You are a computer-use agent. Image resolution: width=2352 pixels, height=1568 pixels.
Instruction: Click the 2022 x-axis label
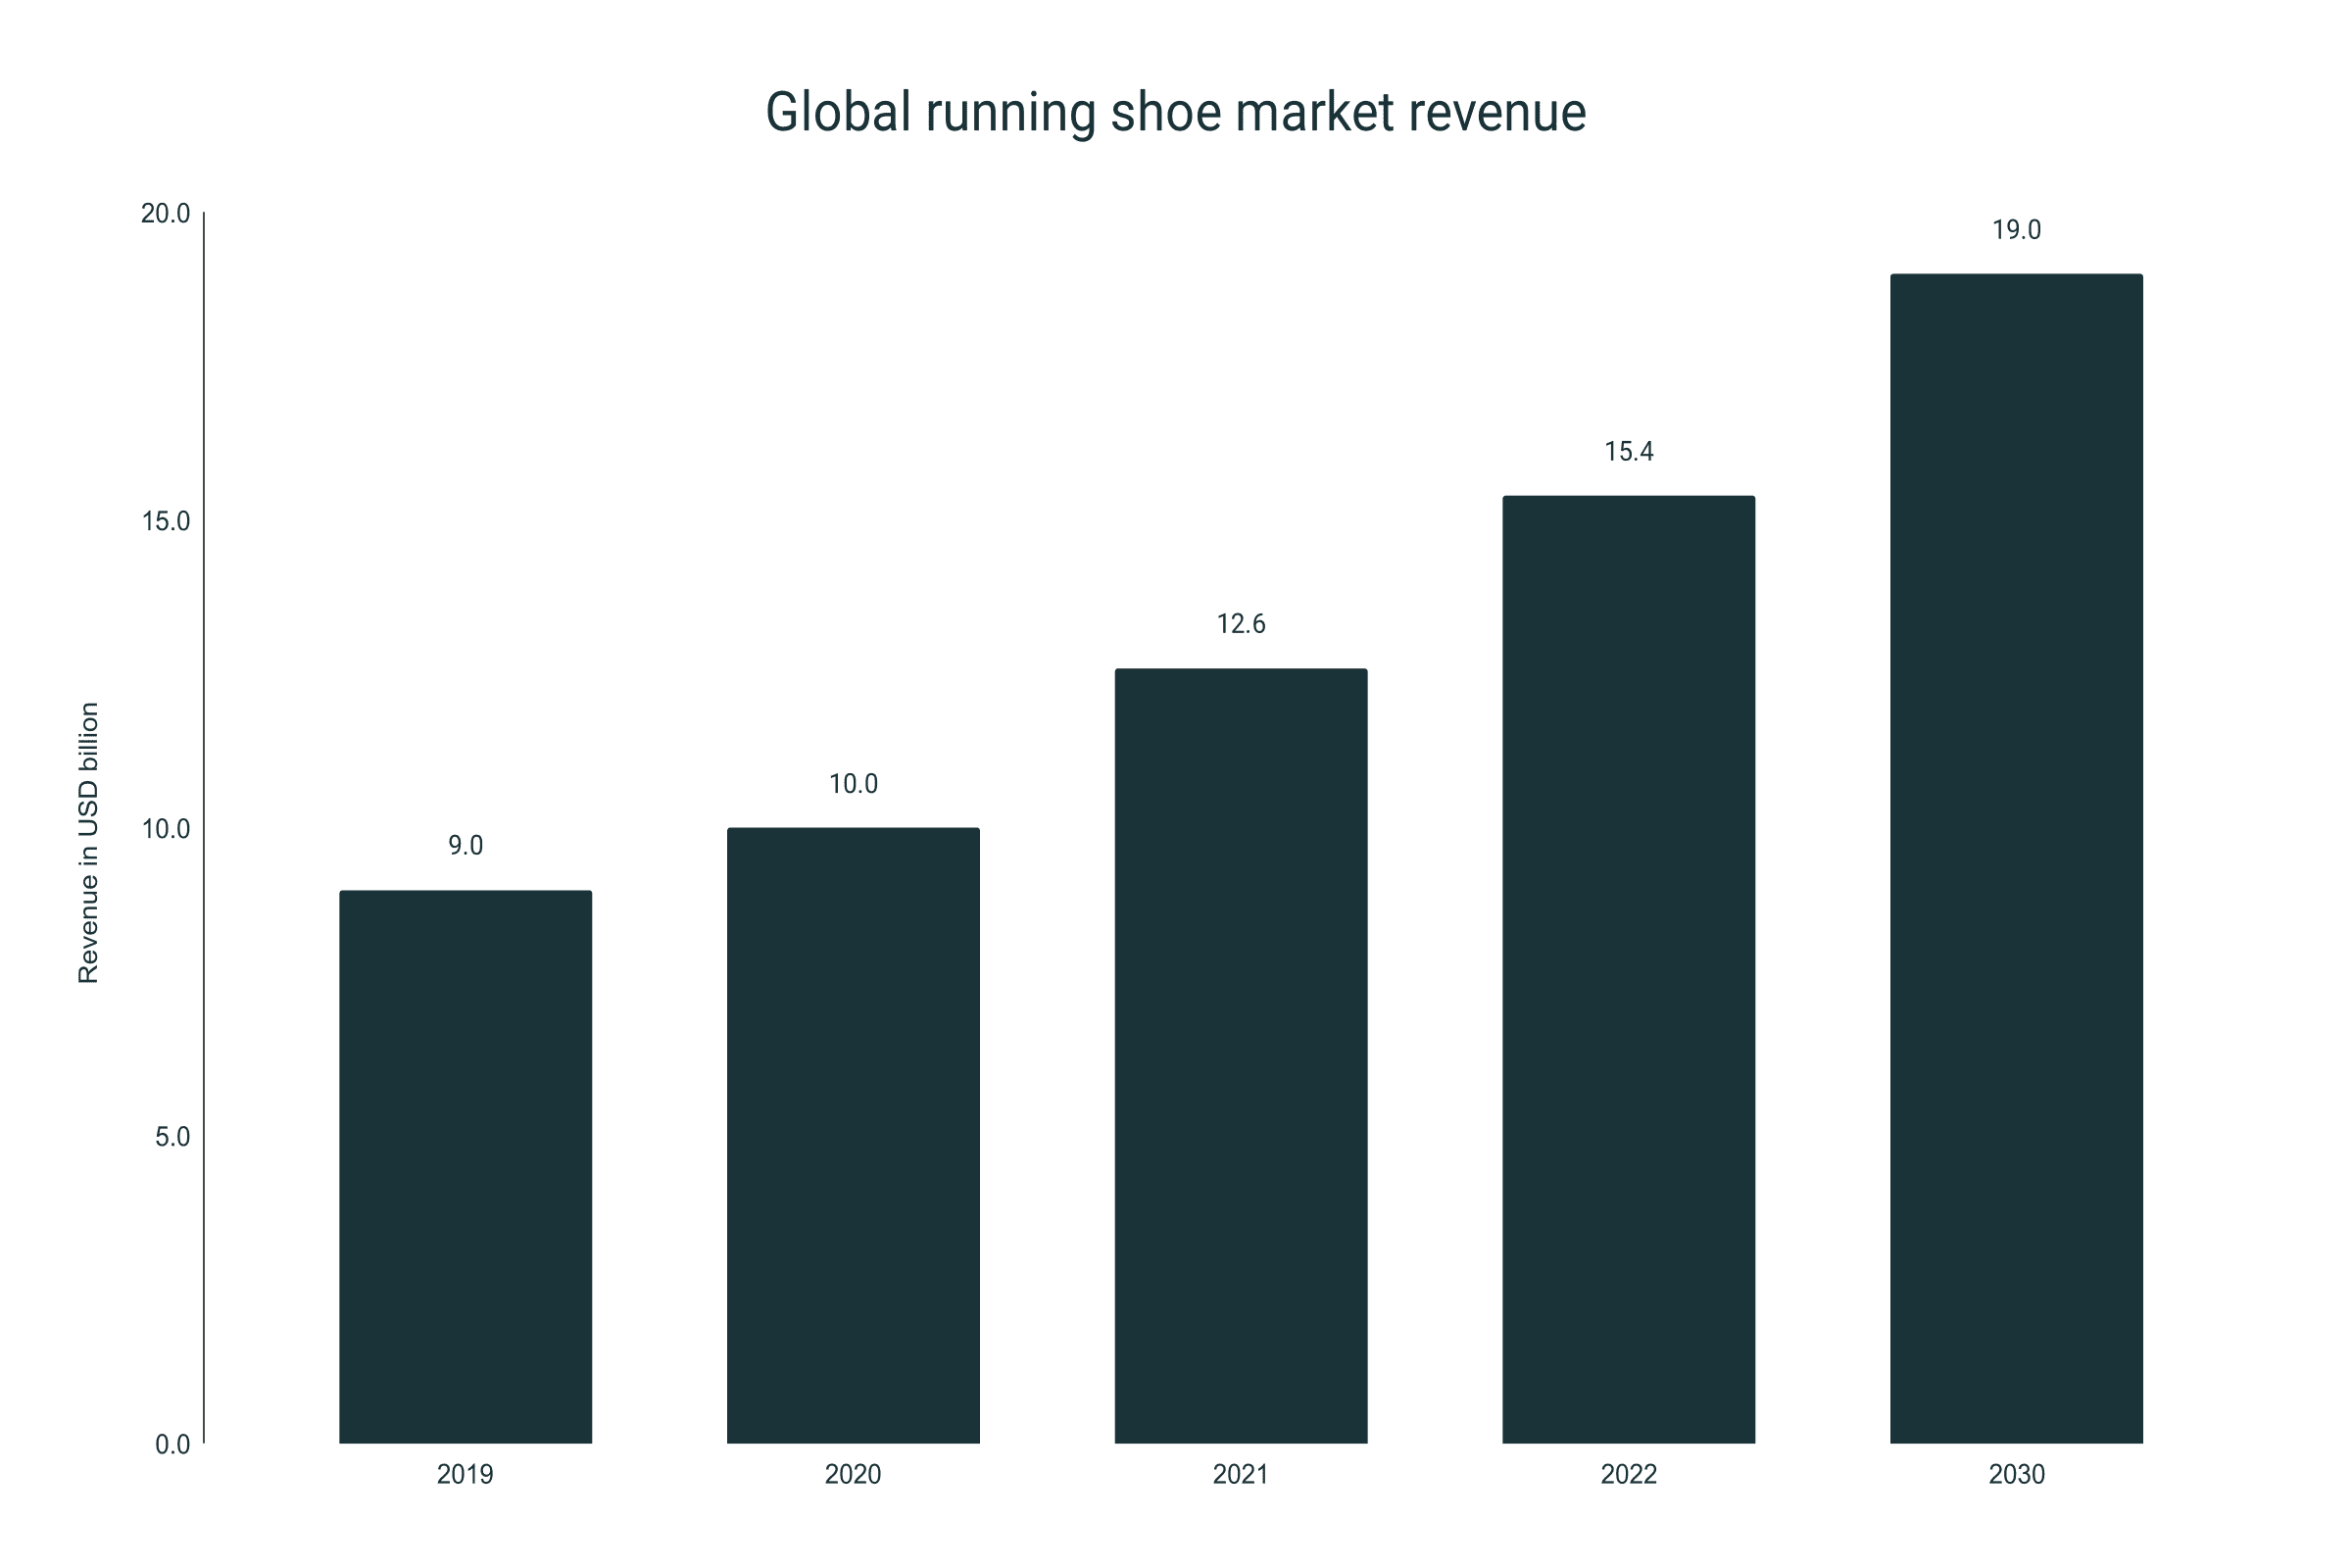[1629, 1475]
